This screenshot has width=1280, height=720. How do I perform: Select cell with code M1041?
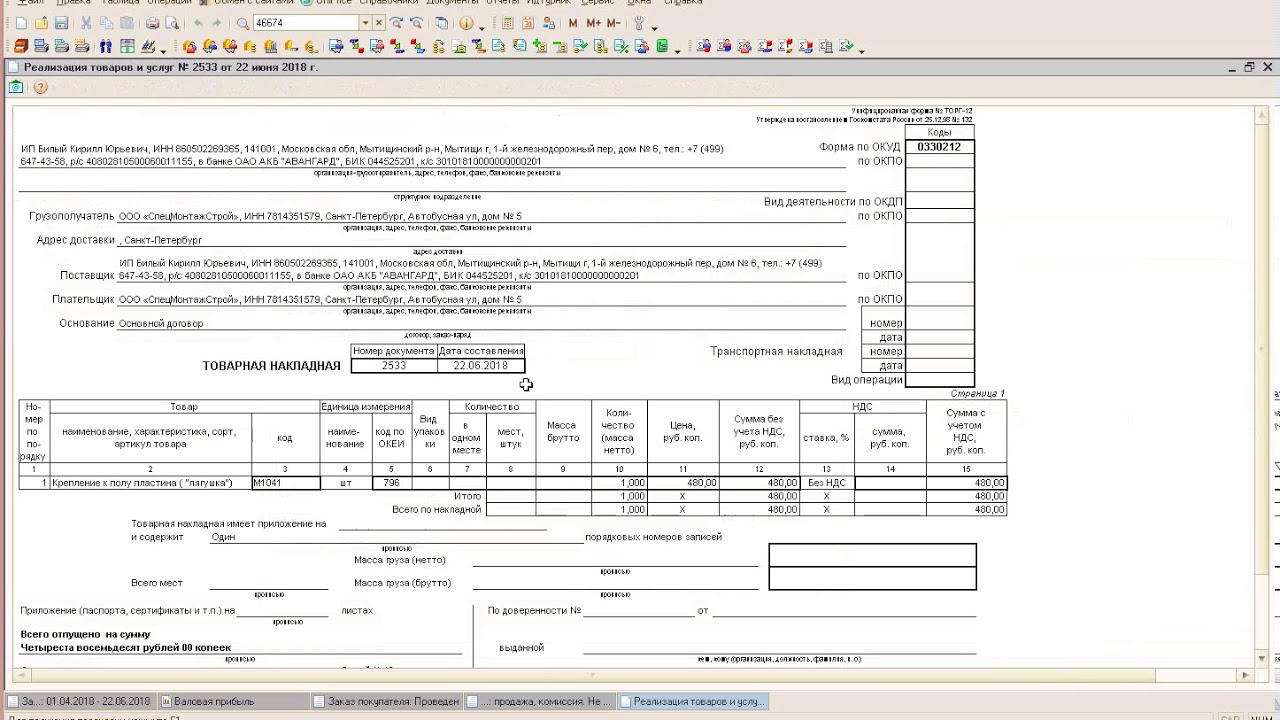pyautogui.click(x=286, y=483)
